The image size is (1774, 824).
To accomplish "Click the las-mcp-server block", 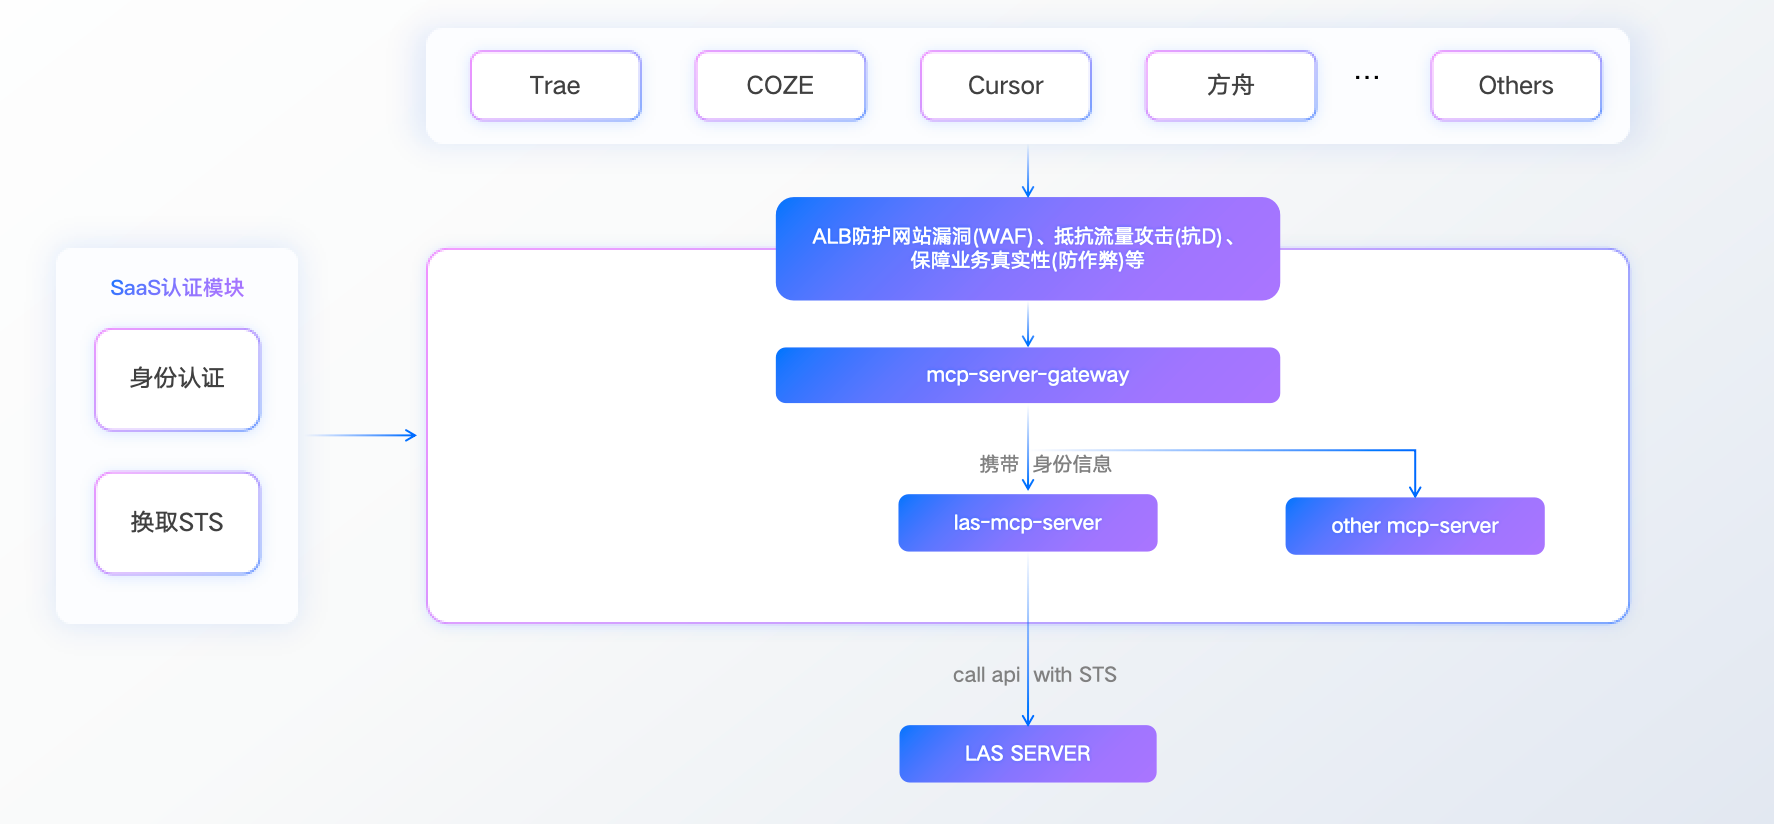I will pos(1028,523).
